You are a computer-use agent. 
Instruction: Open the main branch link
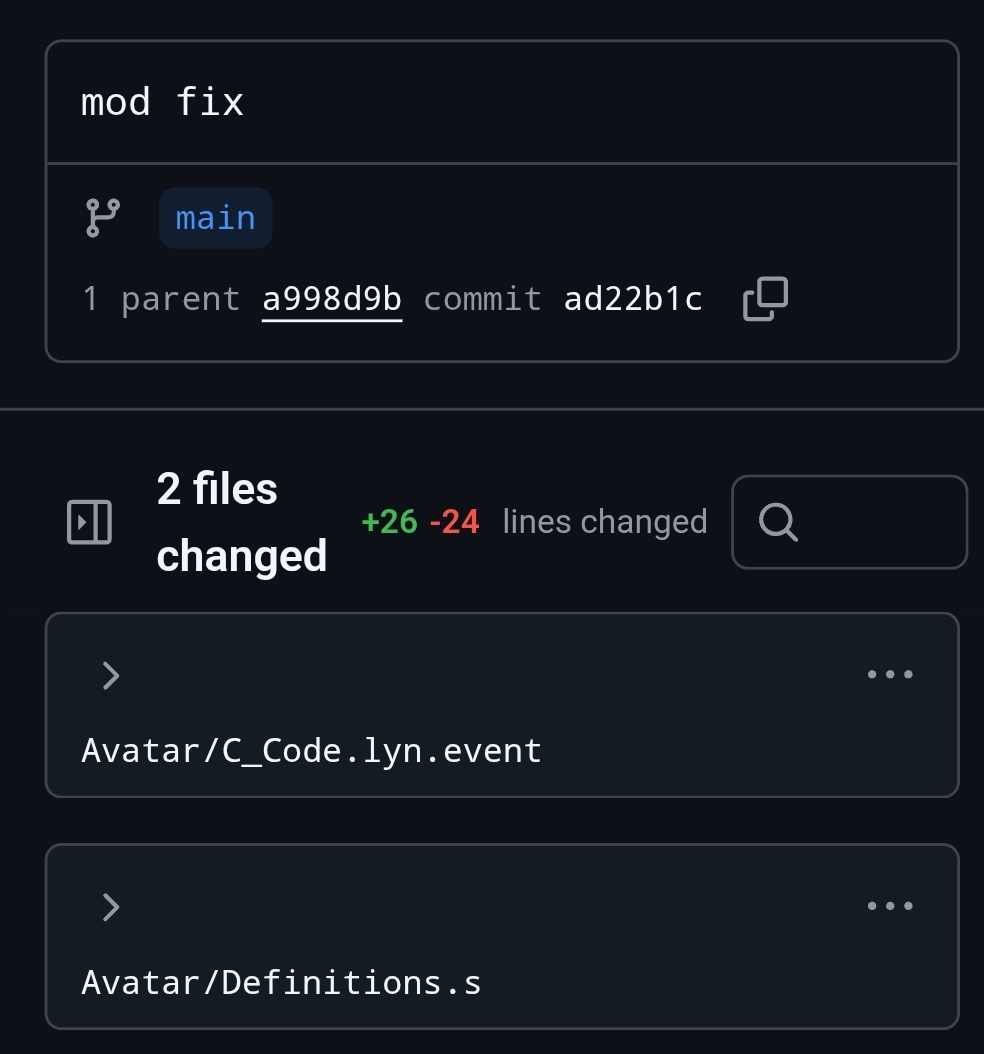click(215, 218)
